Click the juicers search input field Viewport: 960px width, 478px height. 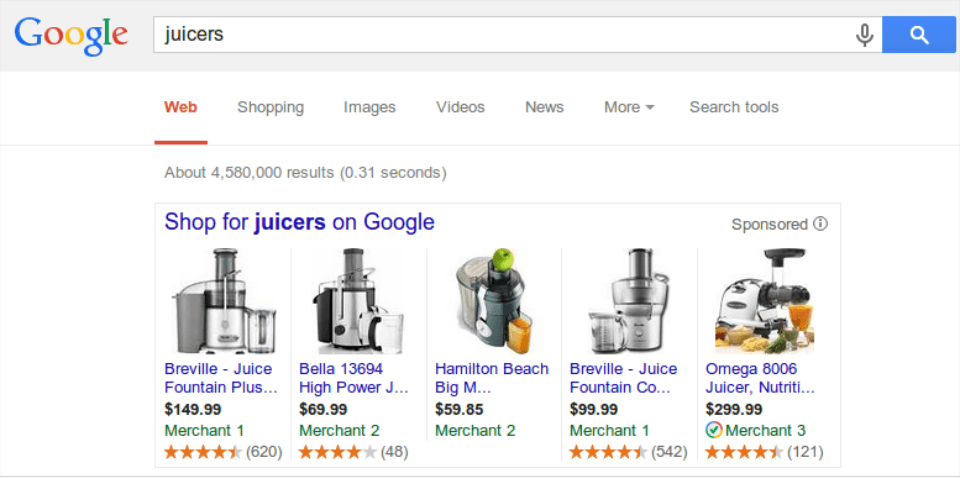[x=500, y=35]
